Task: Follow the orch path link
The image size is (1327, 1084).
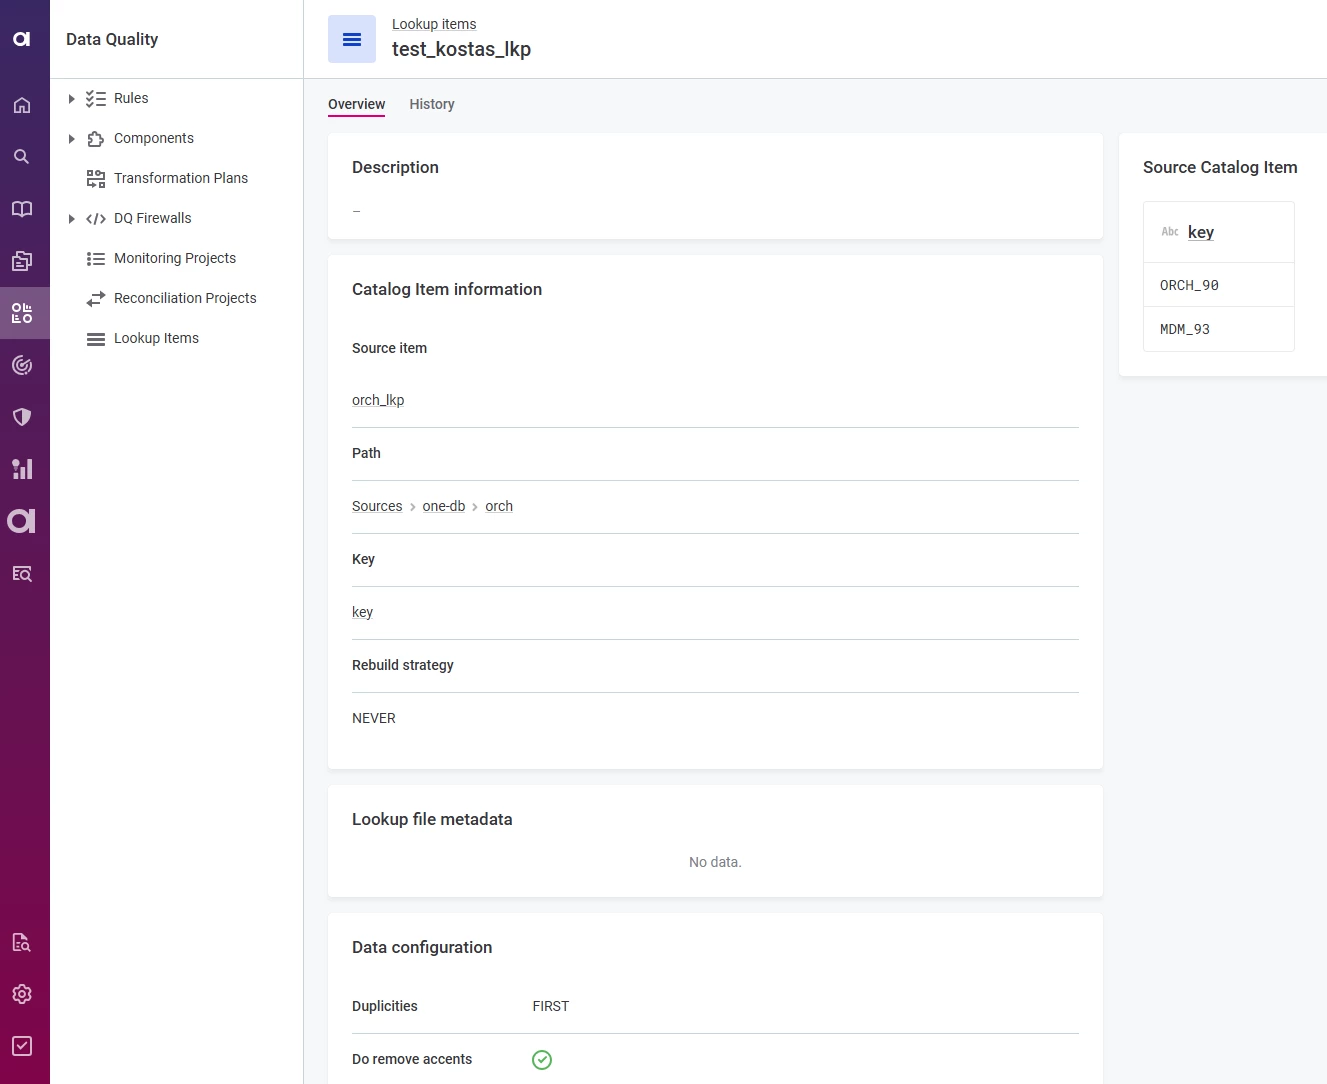Action: click(x=499, y=506)
